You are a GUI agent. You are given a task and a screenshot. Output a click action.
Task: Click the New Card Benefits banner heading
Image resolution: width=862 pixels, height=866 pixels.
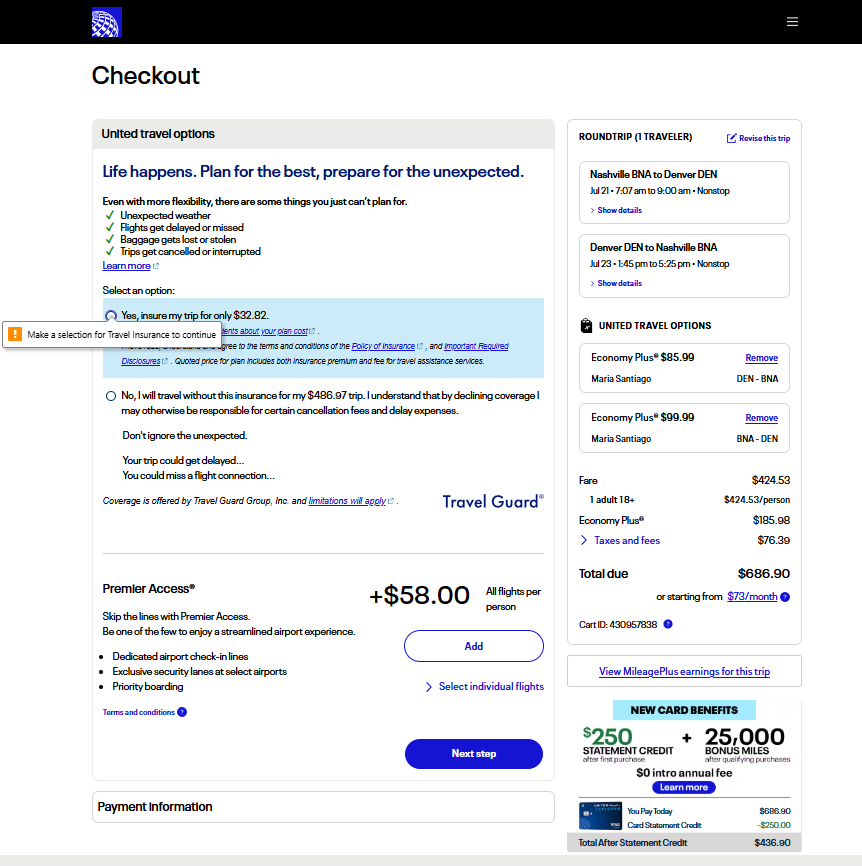[x=684, y=710]
